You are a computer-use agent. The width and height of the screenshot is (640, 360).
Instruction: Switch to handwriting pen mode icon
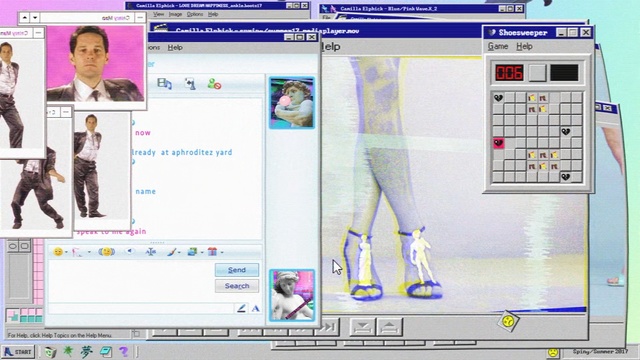241,308
